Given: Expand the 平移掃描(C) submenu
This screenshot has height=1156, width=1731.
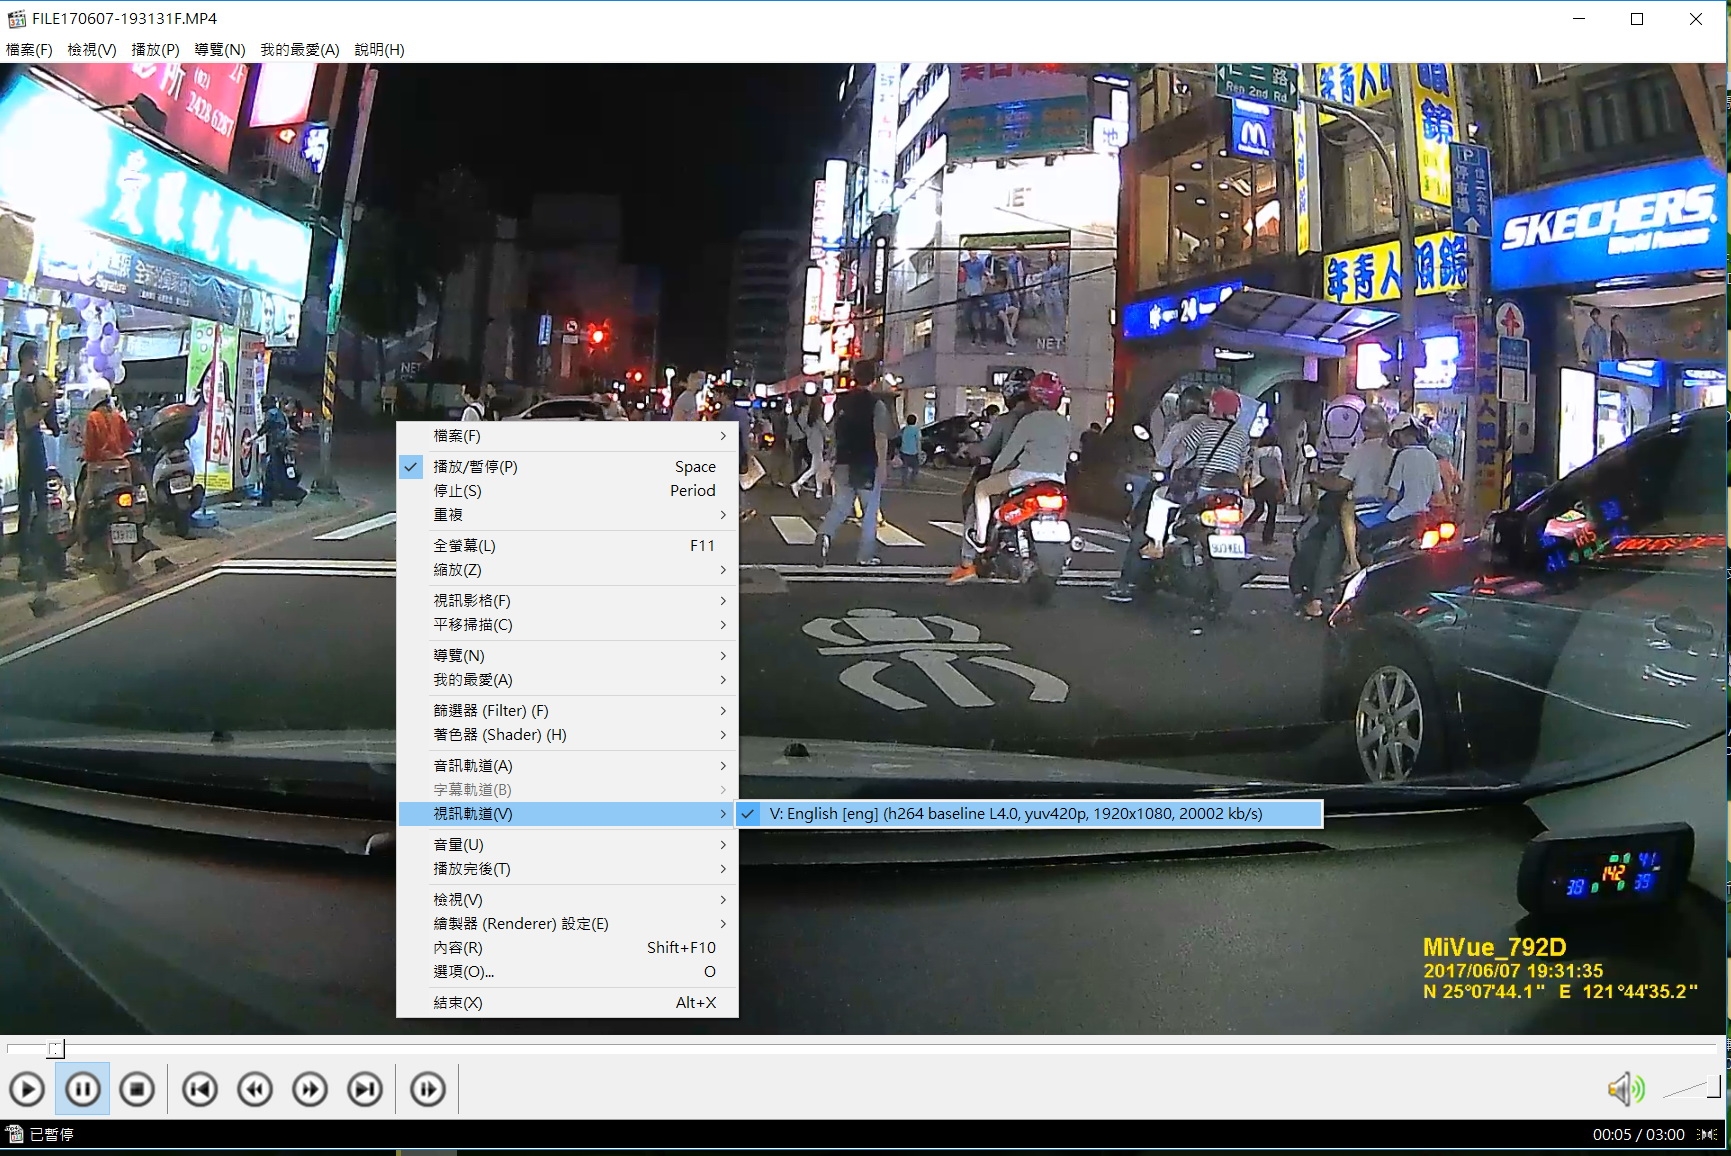Looking at the screenshot, I should 568,625.
